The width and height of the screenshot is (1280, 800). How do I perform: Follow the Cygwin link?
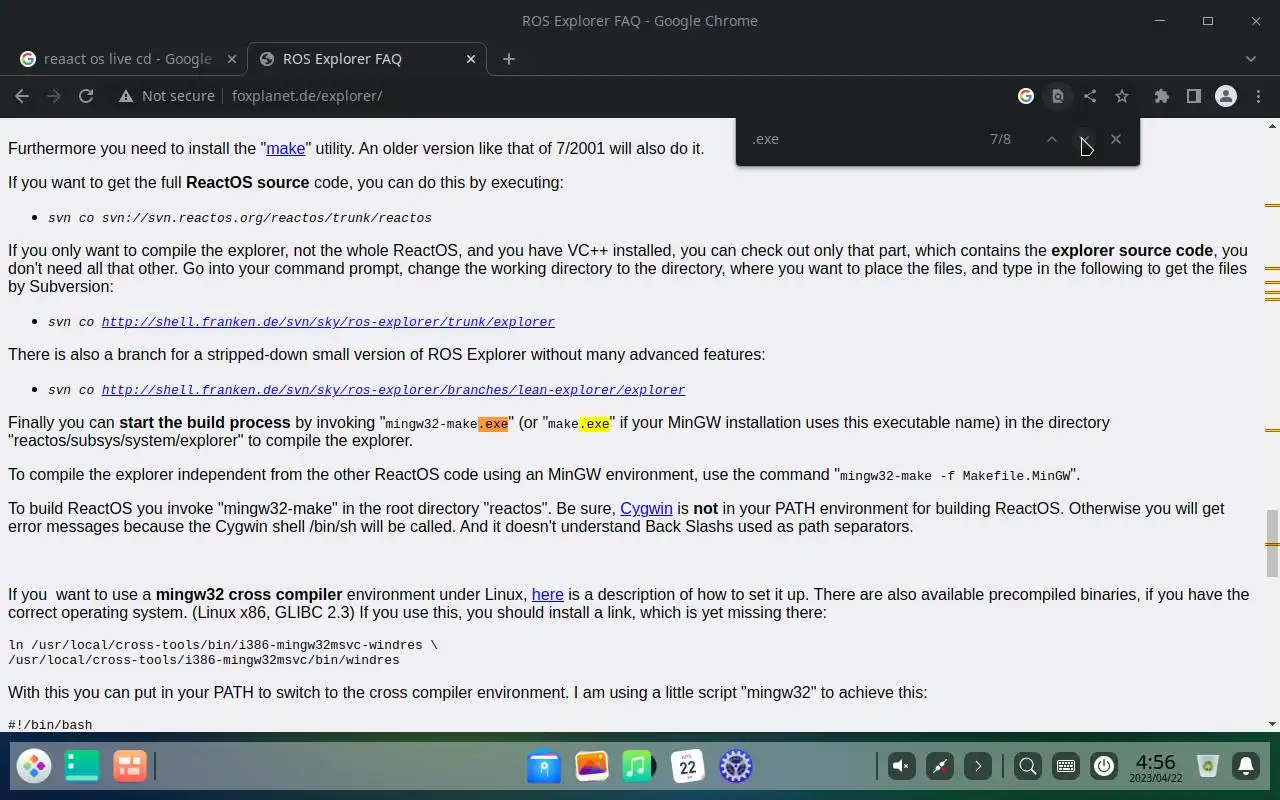click(646, 508)
